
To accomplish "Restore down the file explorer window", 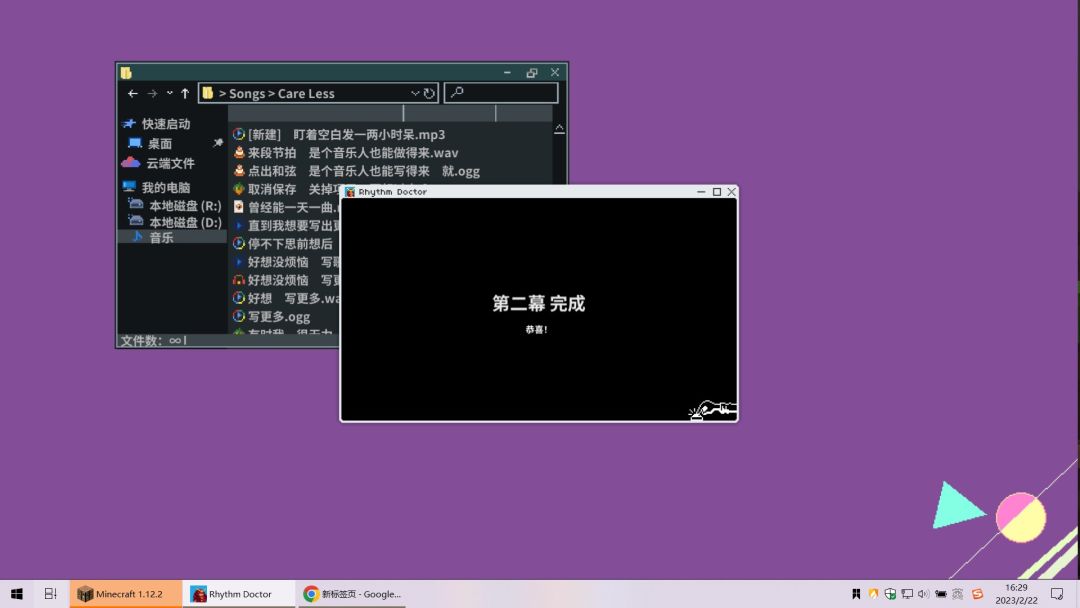I will pyautogui.click(x=532, y=72).
